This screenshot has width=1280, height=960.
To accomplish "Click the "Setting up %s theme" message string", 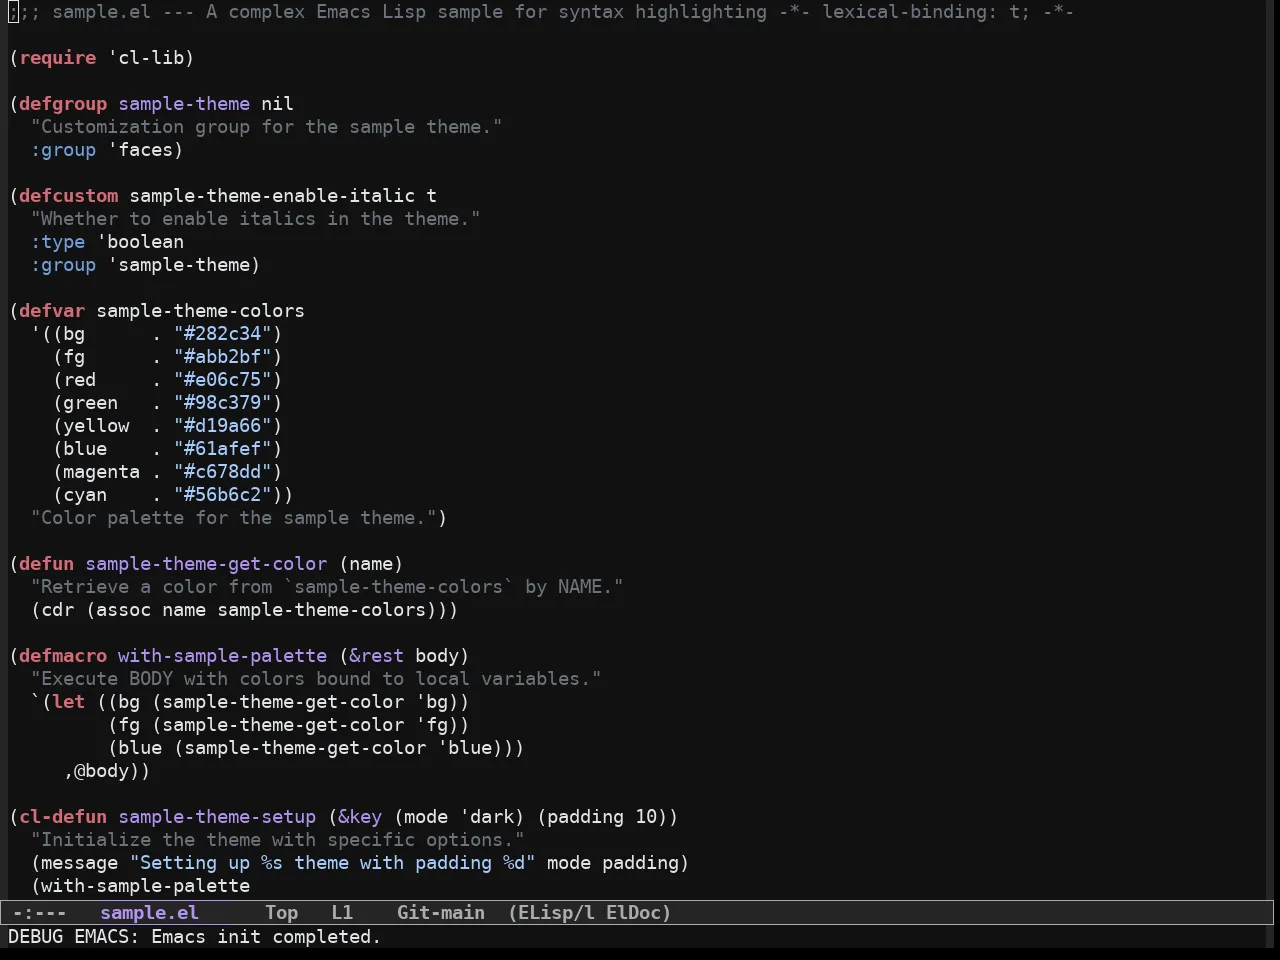I will tap(333, 863).
